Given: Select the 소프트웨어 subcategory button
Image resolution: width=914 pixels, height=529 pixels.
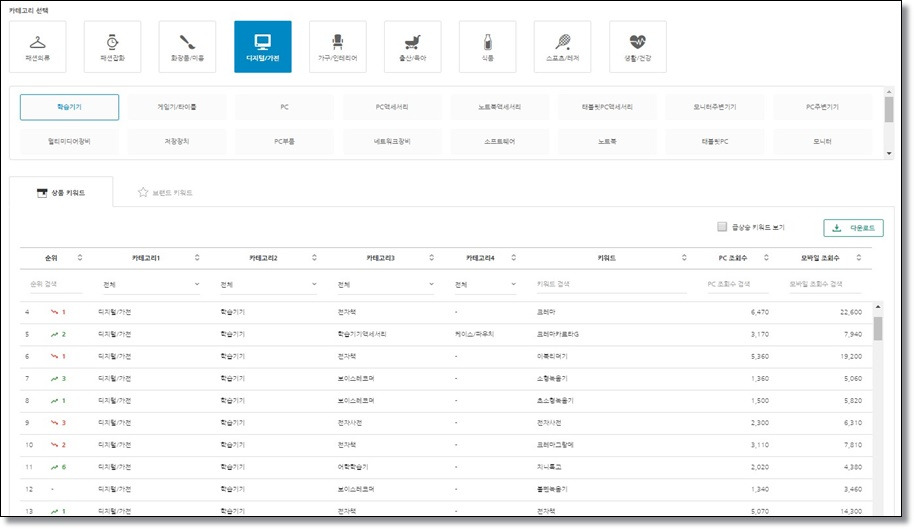Looking at the screenshot, I should pos(500,142).
